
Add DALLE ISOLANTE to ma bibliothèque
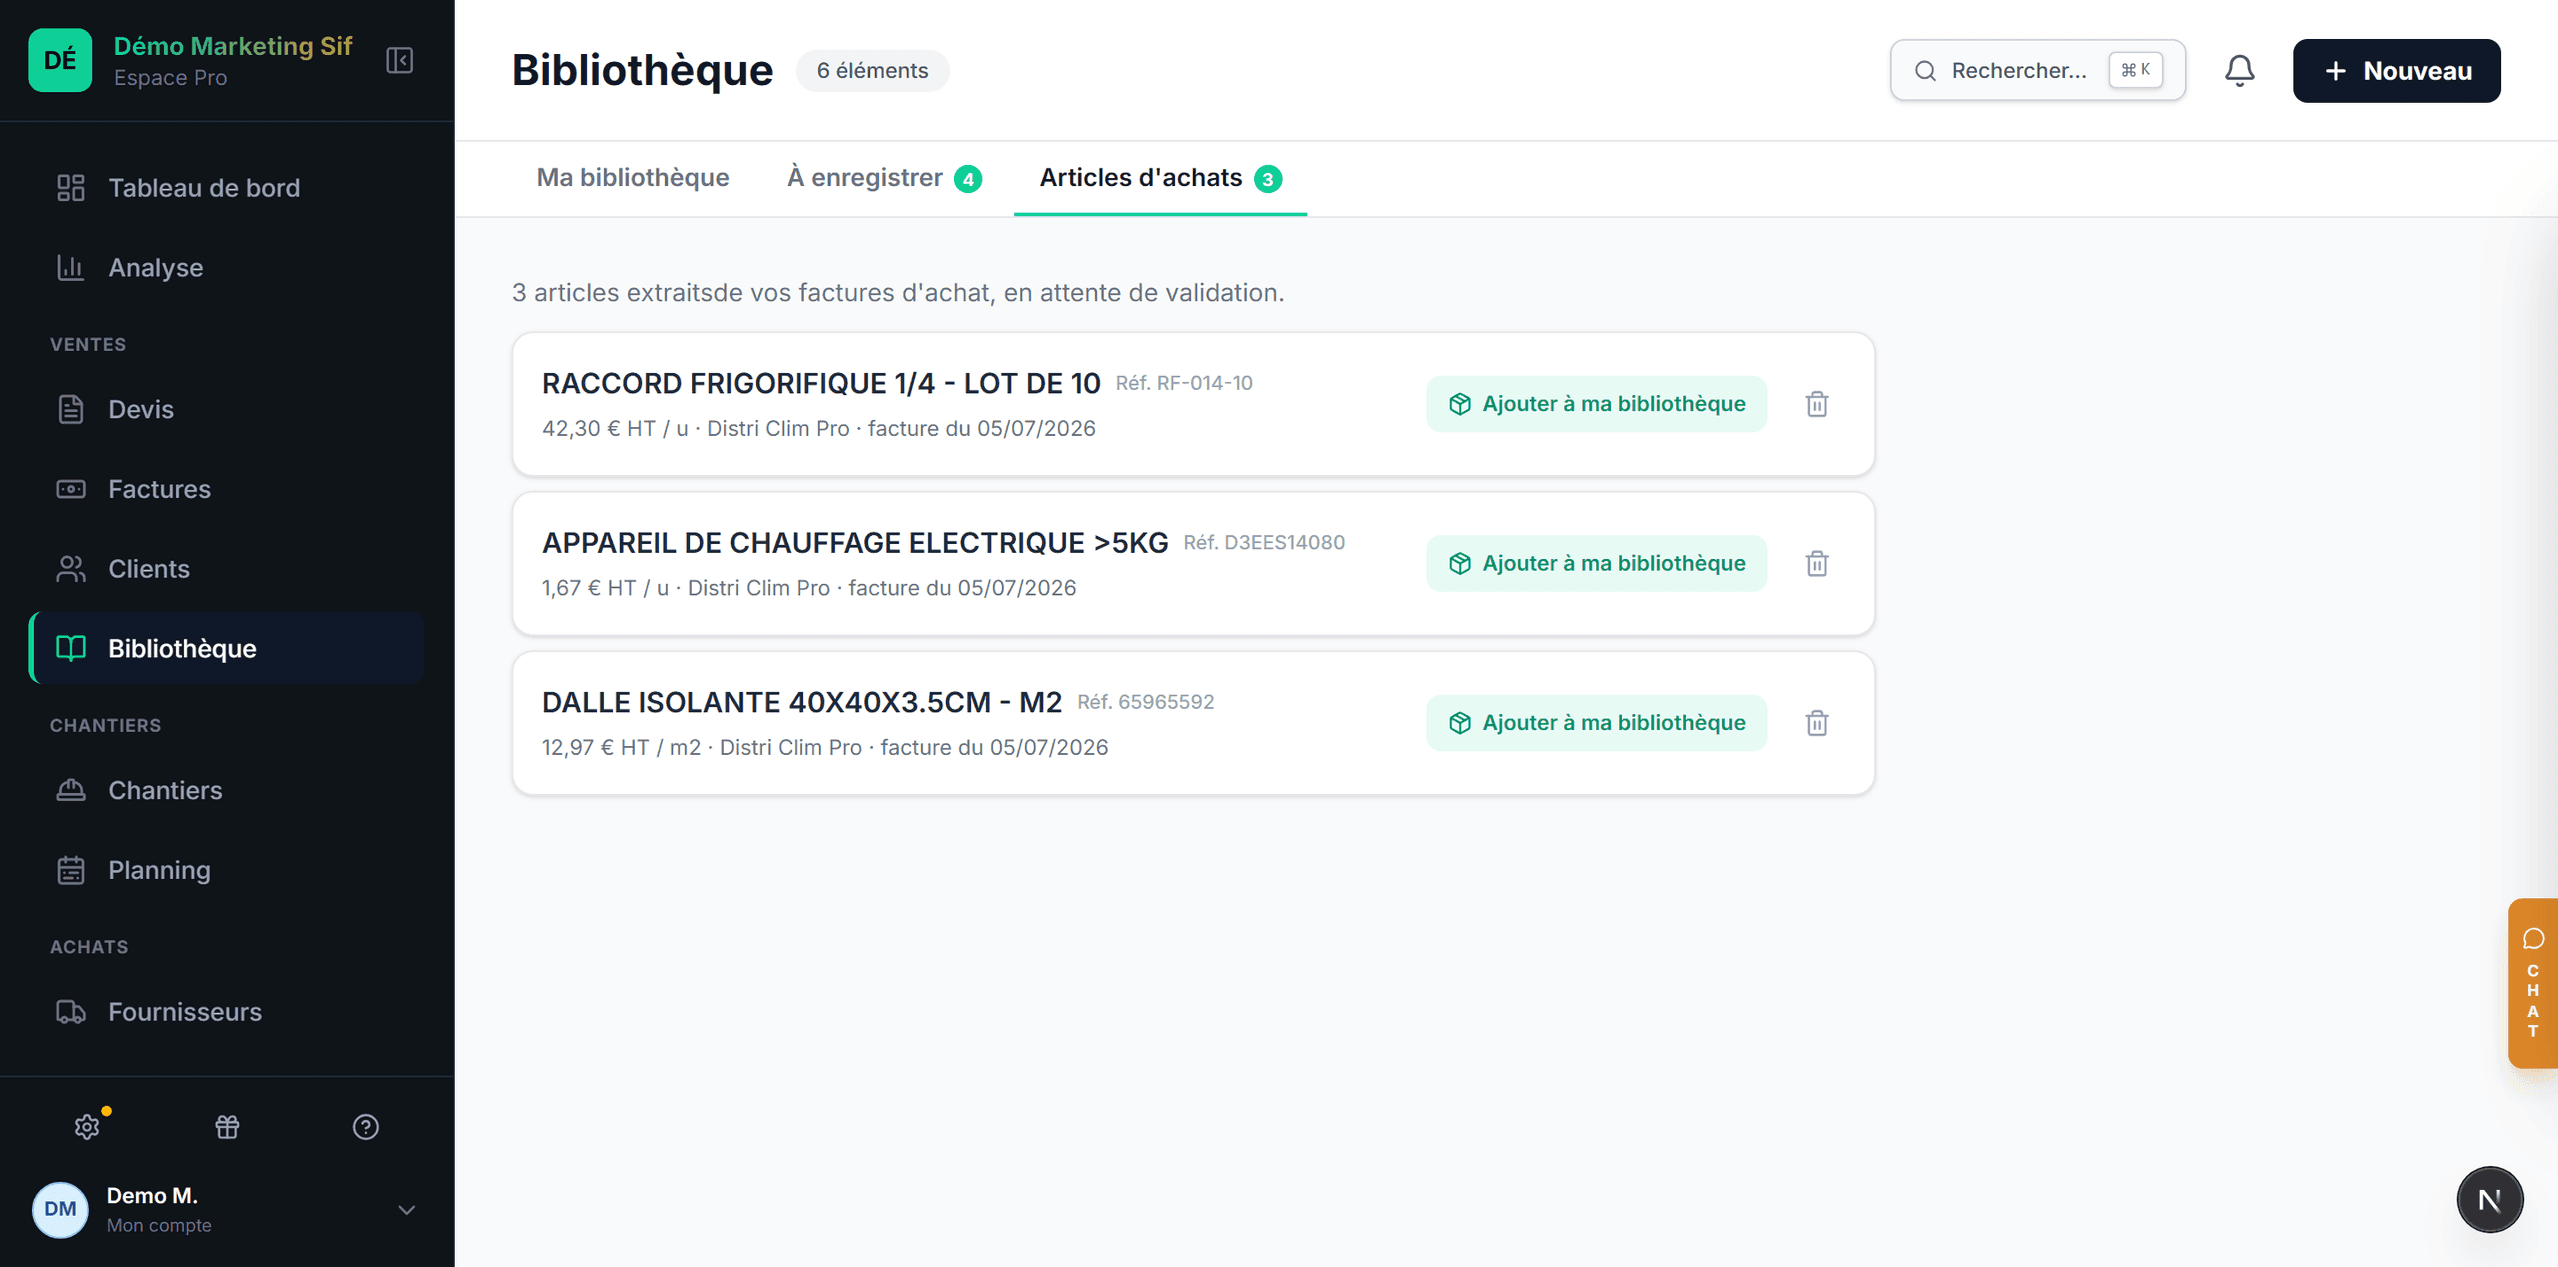point(1596,722)
